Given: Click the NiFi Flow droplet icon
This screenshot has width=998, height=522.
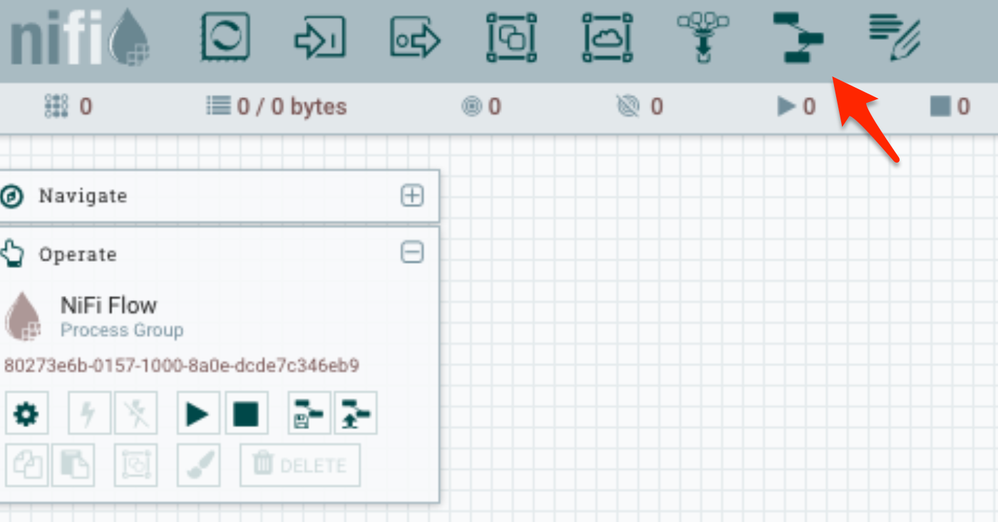Looking at the screenshot, I should 23,316.
